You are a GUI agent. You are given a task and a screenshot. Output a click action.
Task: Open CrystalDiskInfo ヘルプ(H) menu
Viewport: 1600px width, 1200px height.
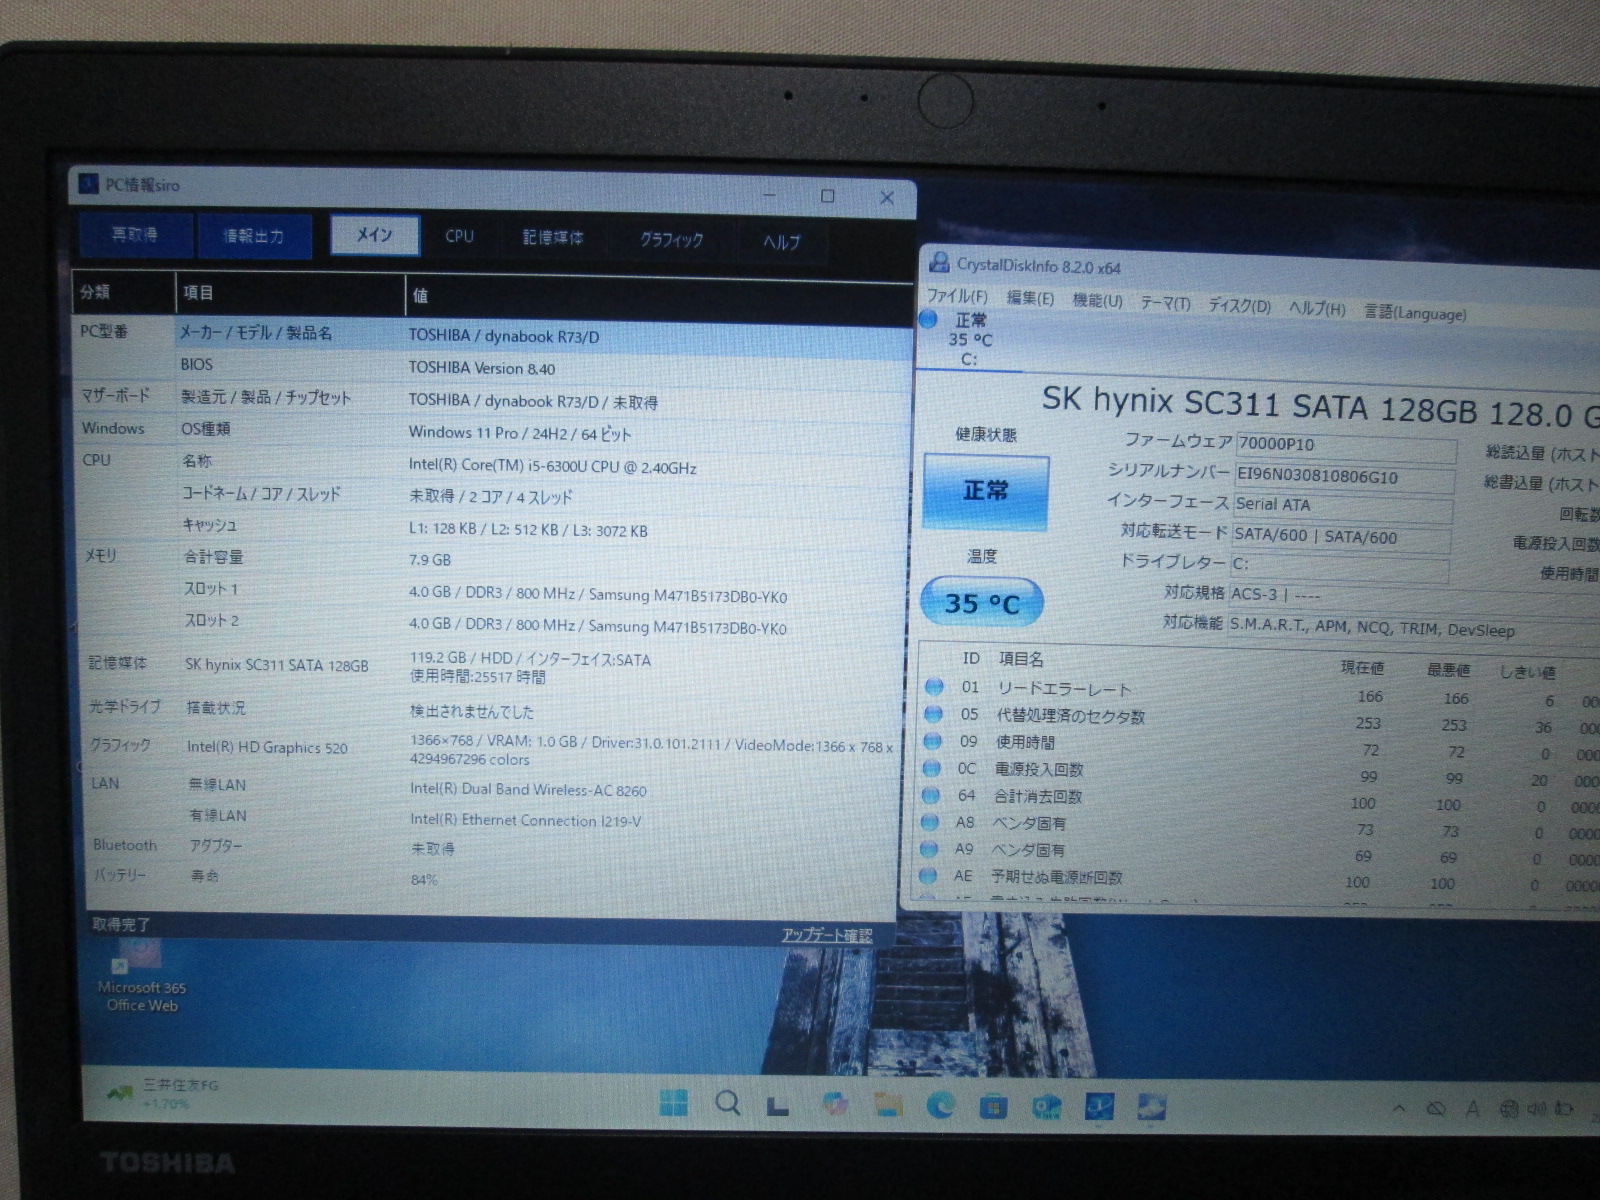[1317, 309]
